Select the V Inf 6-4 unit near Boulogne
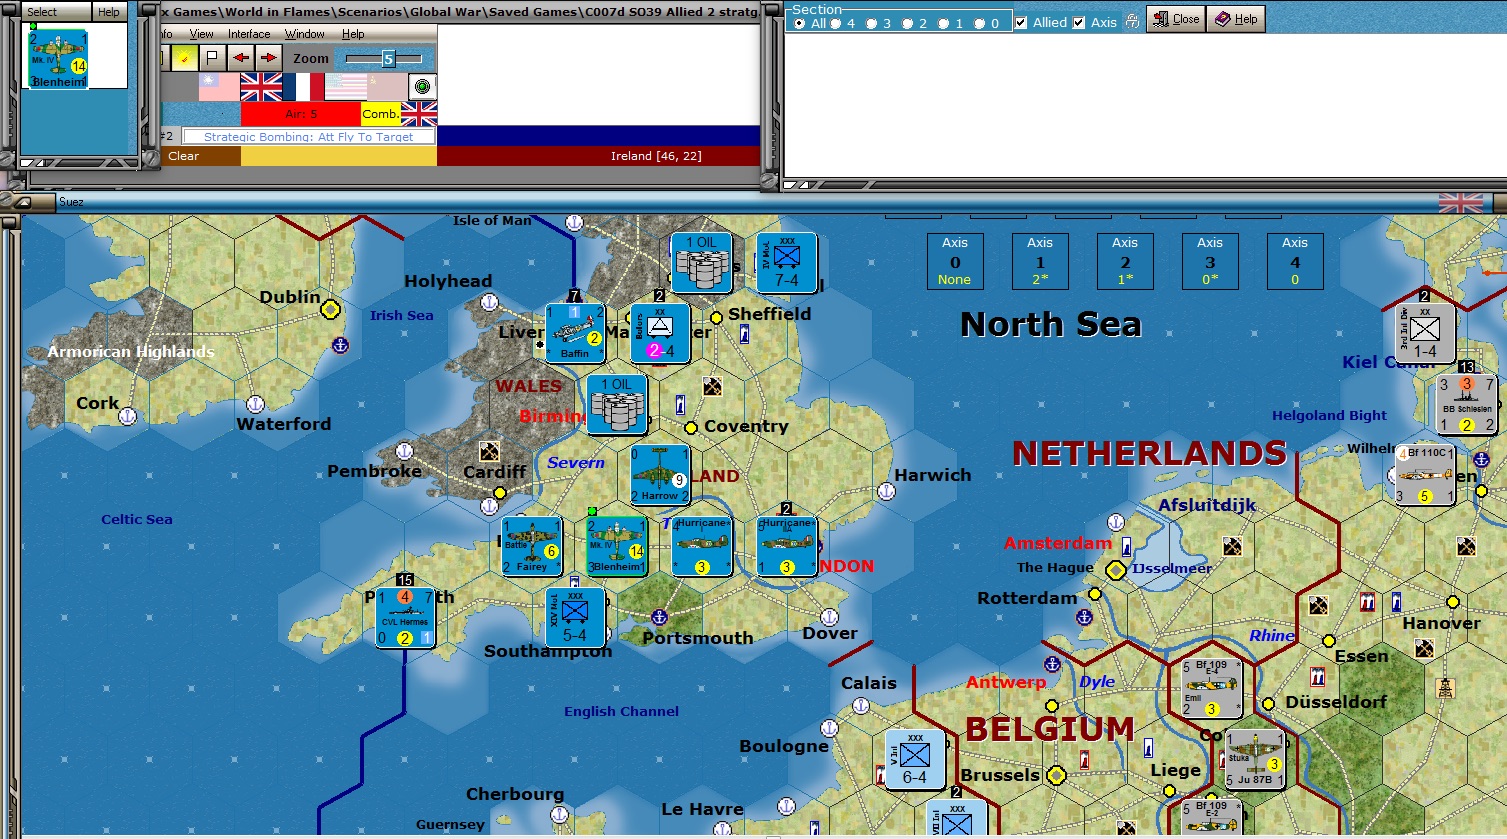Screen dimensions: 1507x839 915,759
